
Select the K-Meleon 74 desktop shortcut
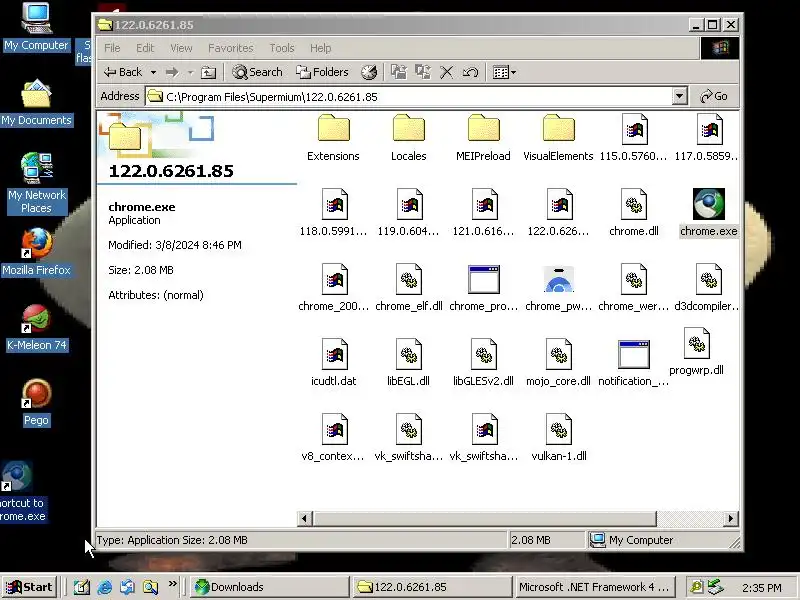(36, 327)
